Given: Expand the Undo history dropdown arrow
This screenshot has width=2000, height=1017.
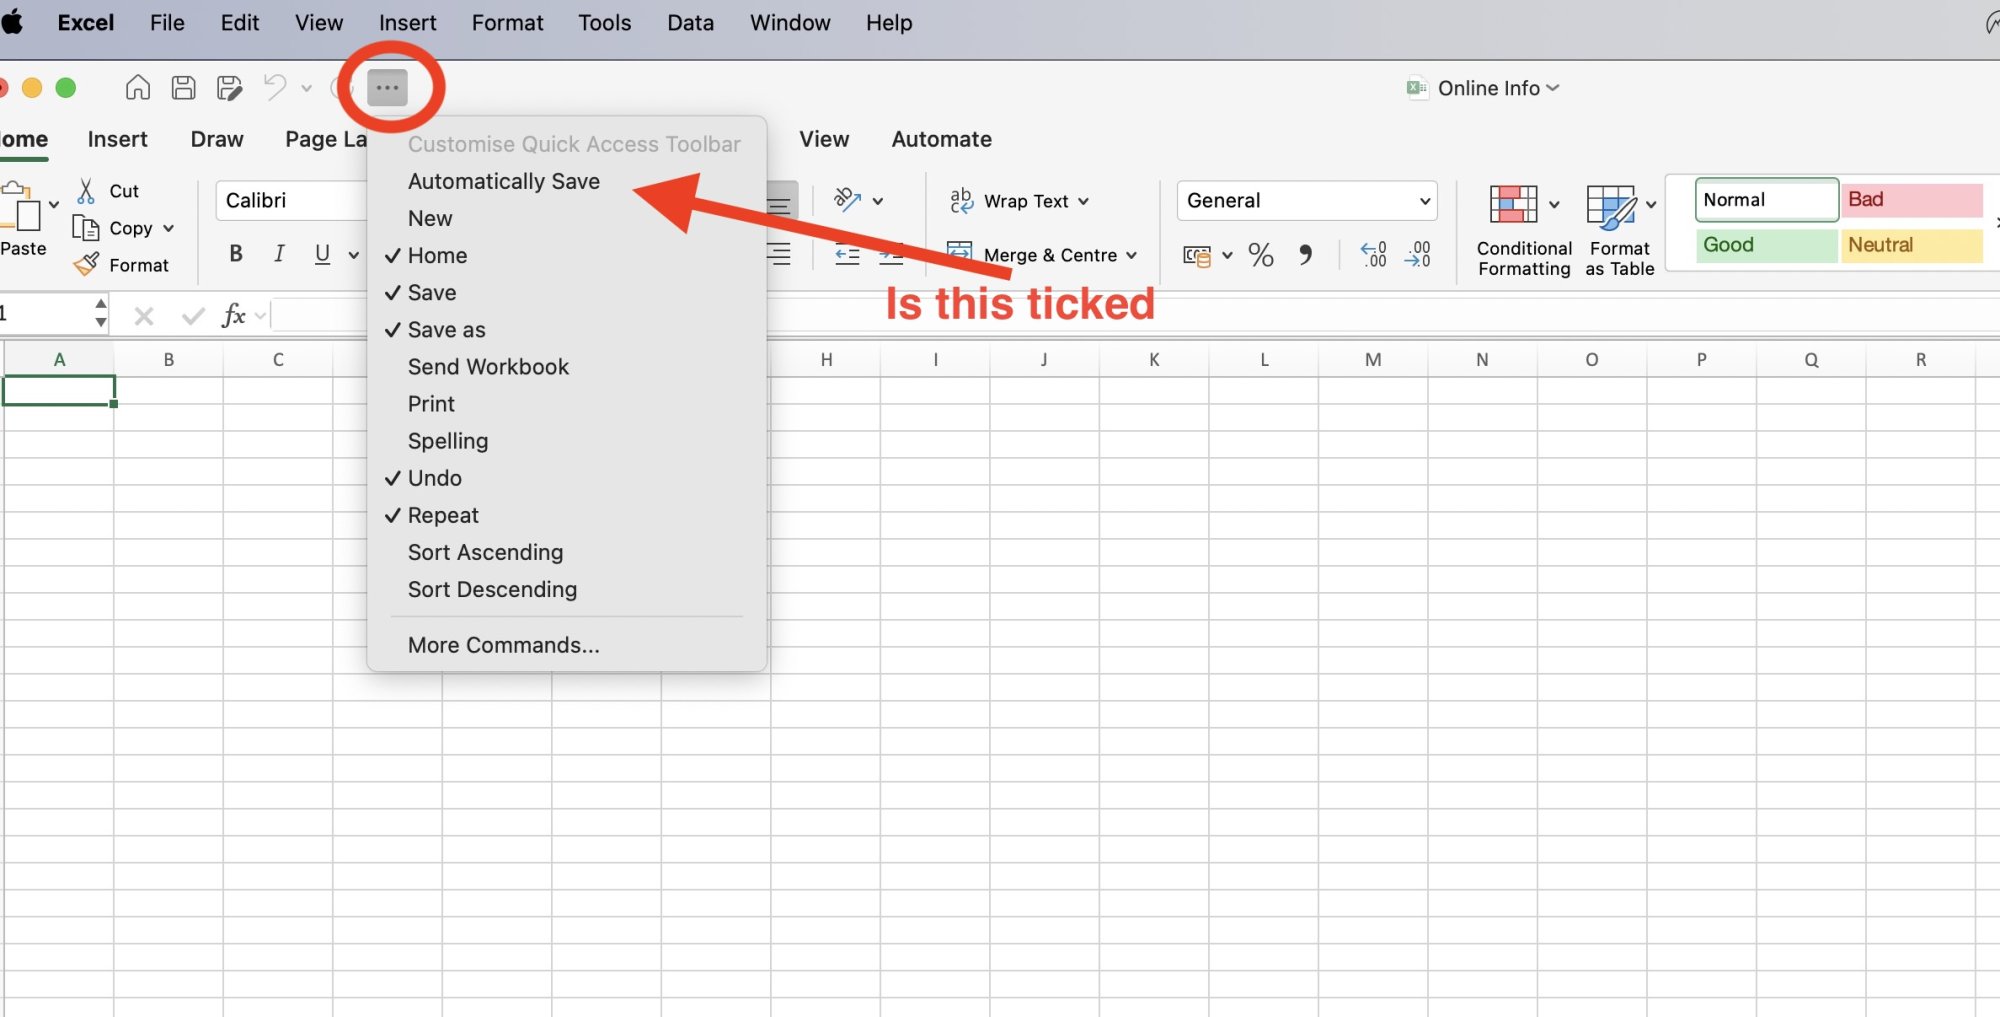Looking at the screenshot, I should [306, 88].
